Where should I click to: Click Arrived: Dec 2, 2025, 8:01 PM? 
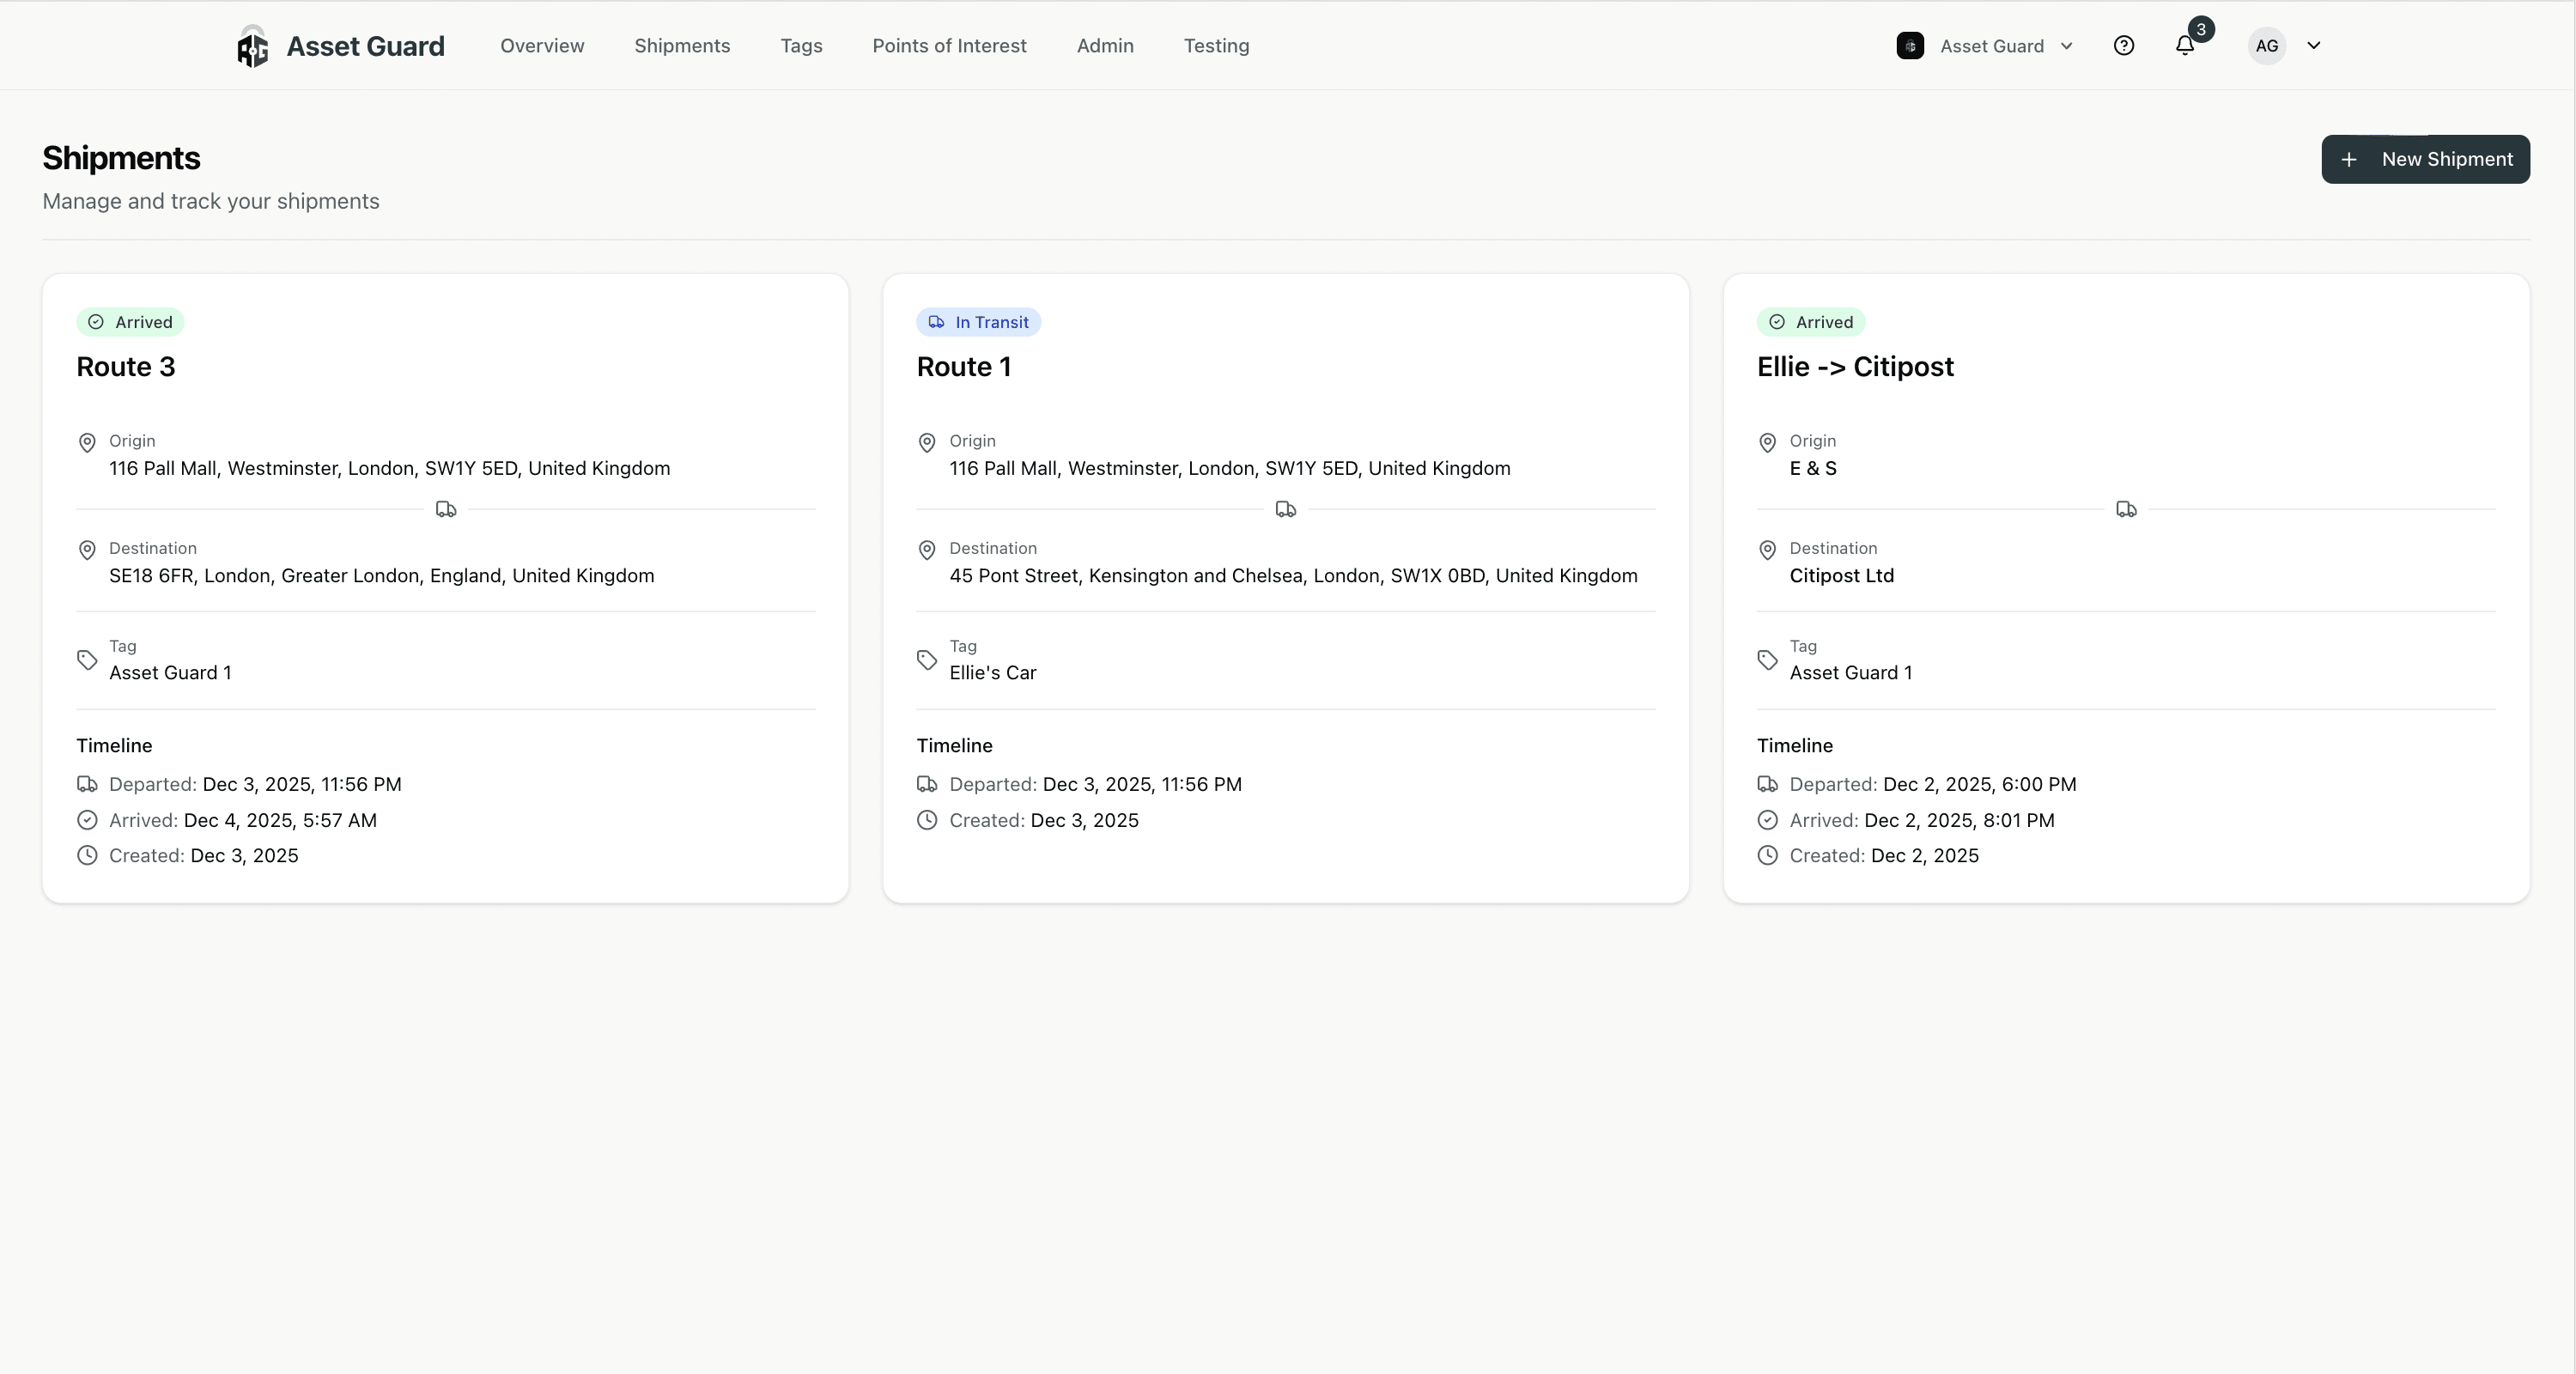coord(1922,820)
